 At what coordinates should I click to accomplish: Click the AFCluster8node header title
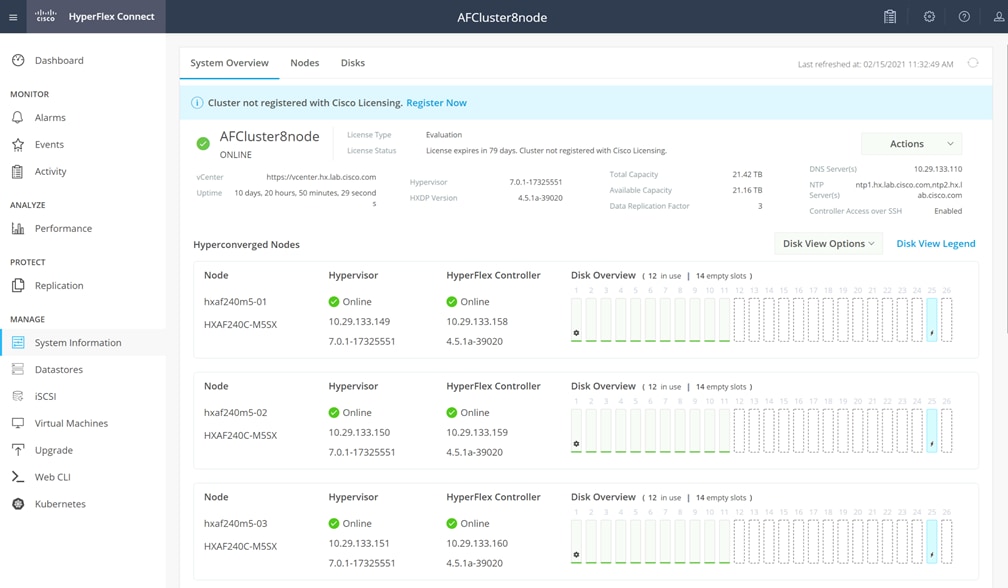[502, 17]
